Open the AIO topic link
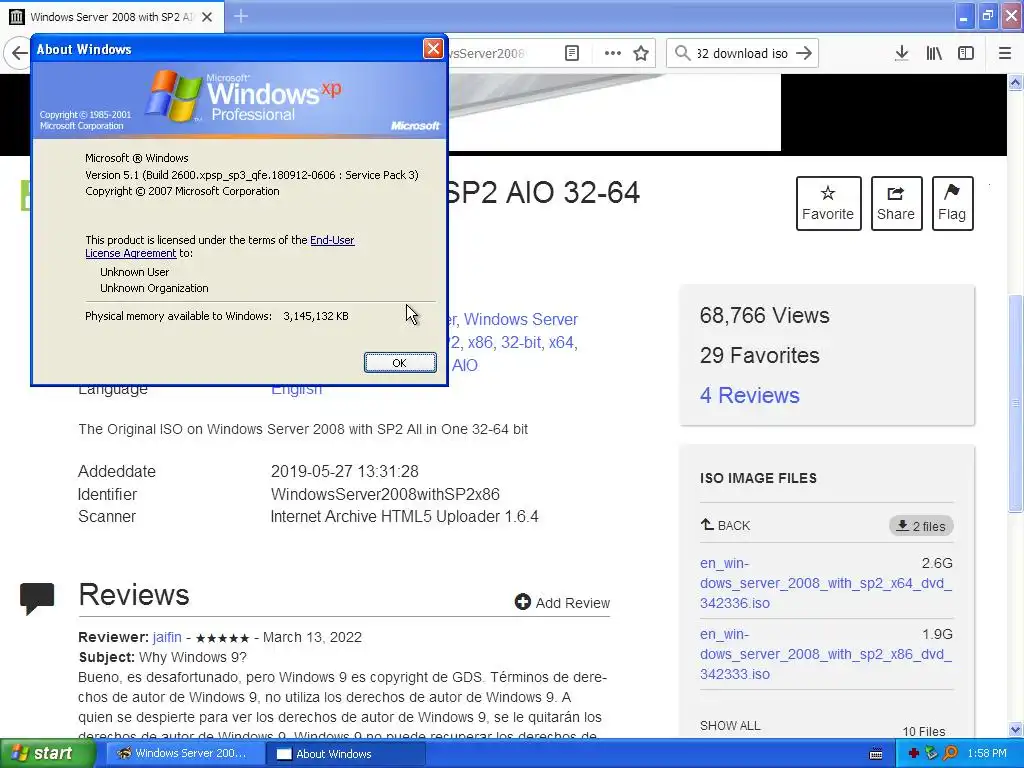The image size is (1024, 768). click(x=464, y=365)
